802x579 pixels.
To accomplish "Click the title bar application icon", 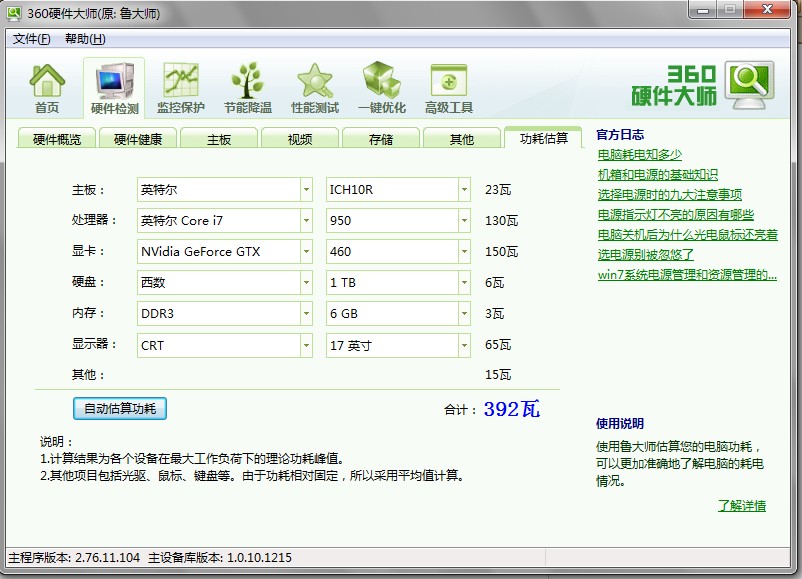I will (x=14, y=13).
